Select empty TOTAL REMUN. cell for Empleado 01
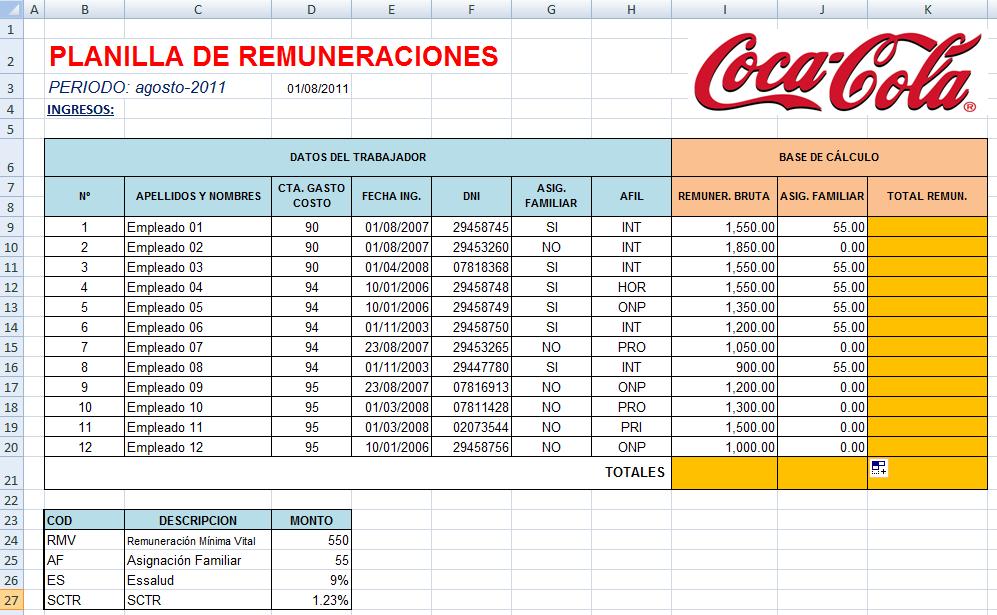Image resolution: width=997 pixels, height=615 pixels. coord(927,227)
